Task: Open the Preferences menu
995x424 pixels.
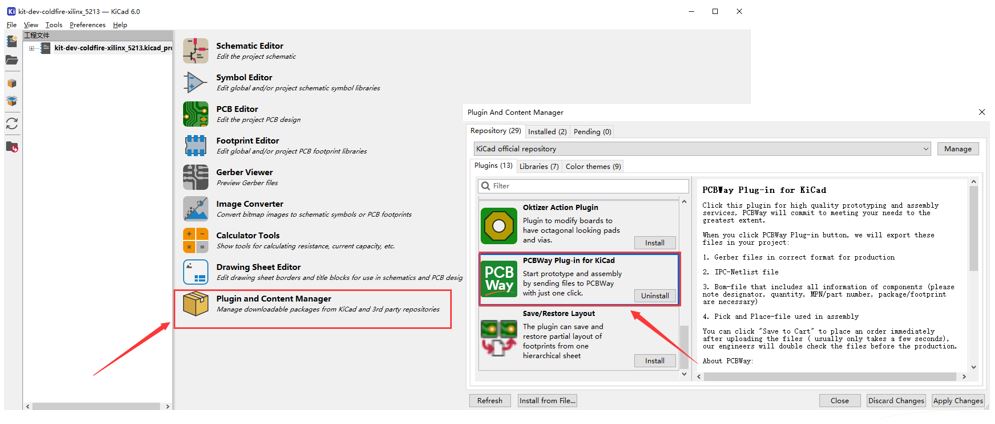Action: coord(87,24)
